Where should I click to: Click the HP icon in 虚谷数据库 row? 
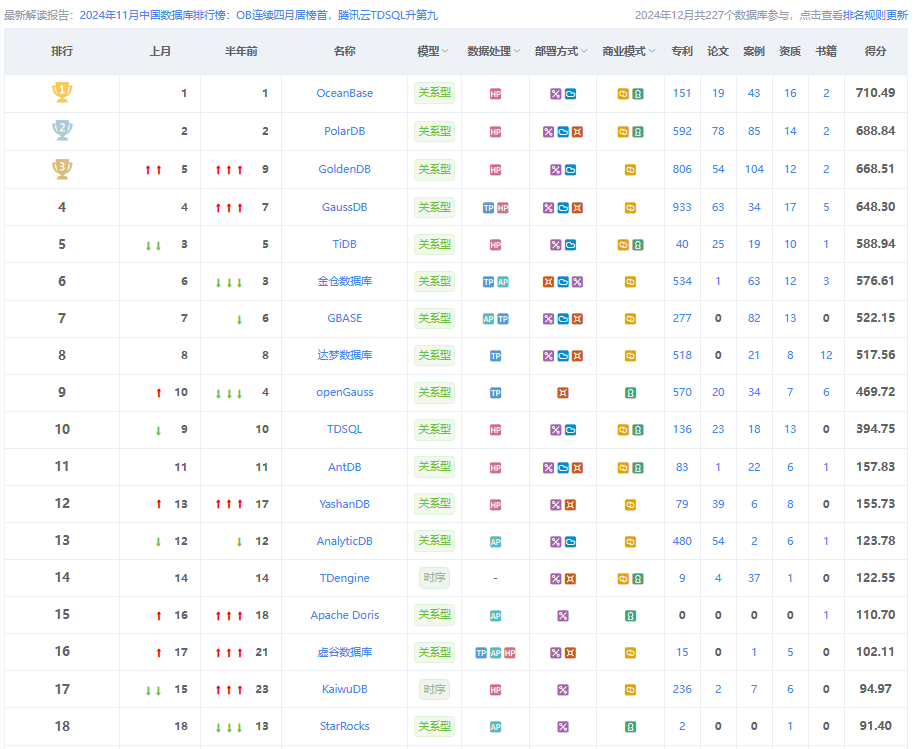510,653
